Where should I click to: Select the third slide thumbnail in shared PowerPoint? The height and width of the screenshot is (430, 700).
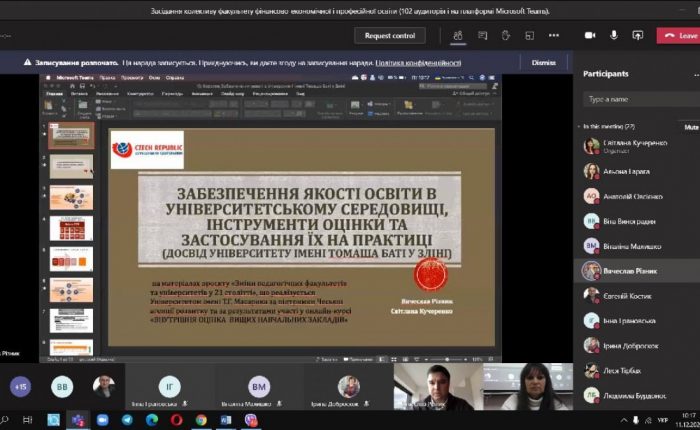point(71,197)
